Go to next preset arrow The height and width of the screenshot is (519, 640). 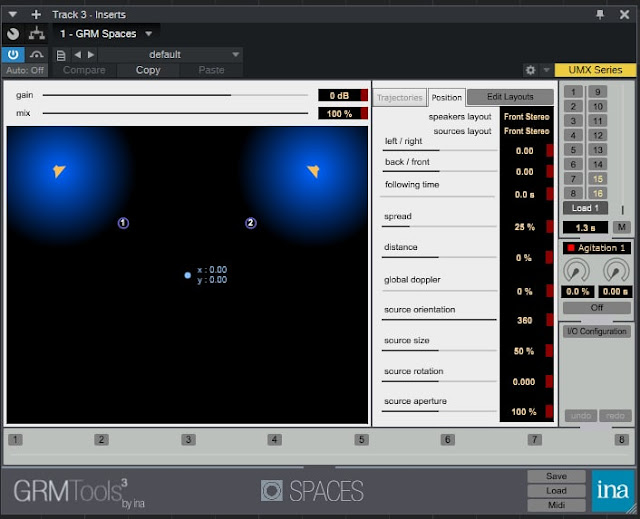tap(91, 54)
